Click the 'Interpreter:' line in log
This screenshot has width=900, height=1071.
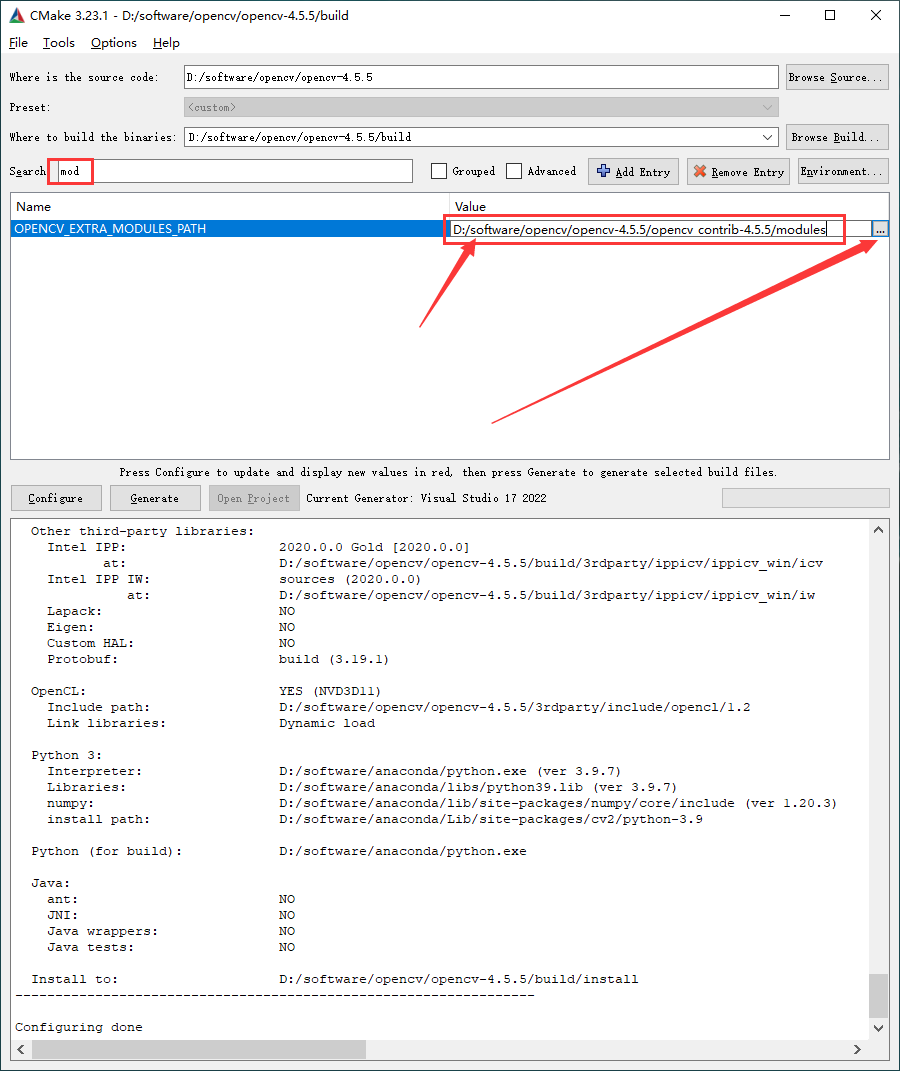click(334, 771)
